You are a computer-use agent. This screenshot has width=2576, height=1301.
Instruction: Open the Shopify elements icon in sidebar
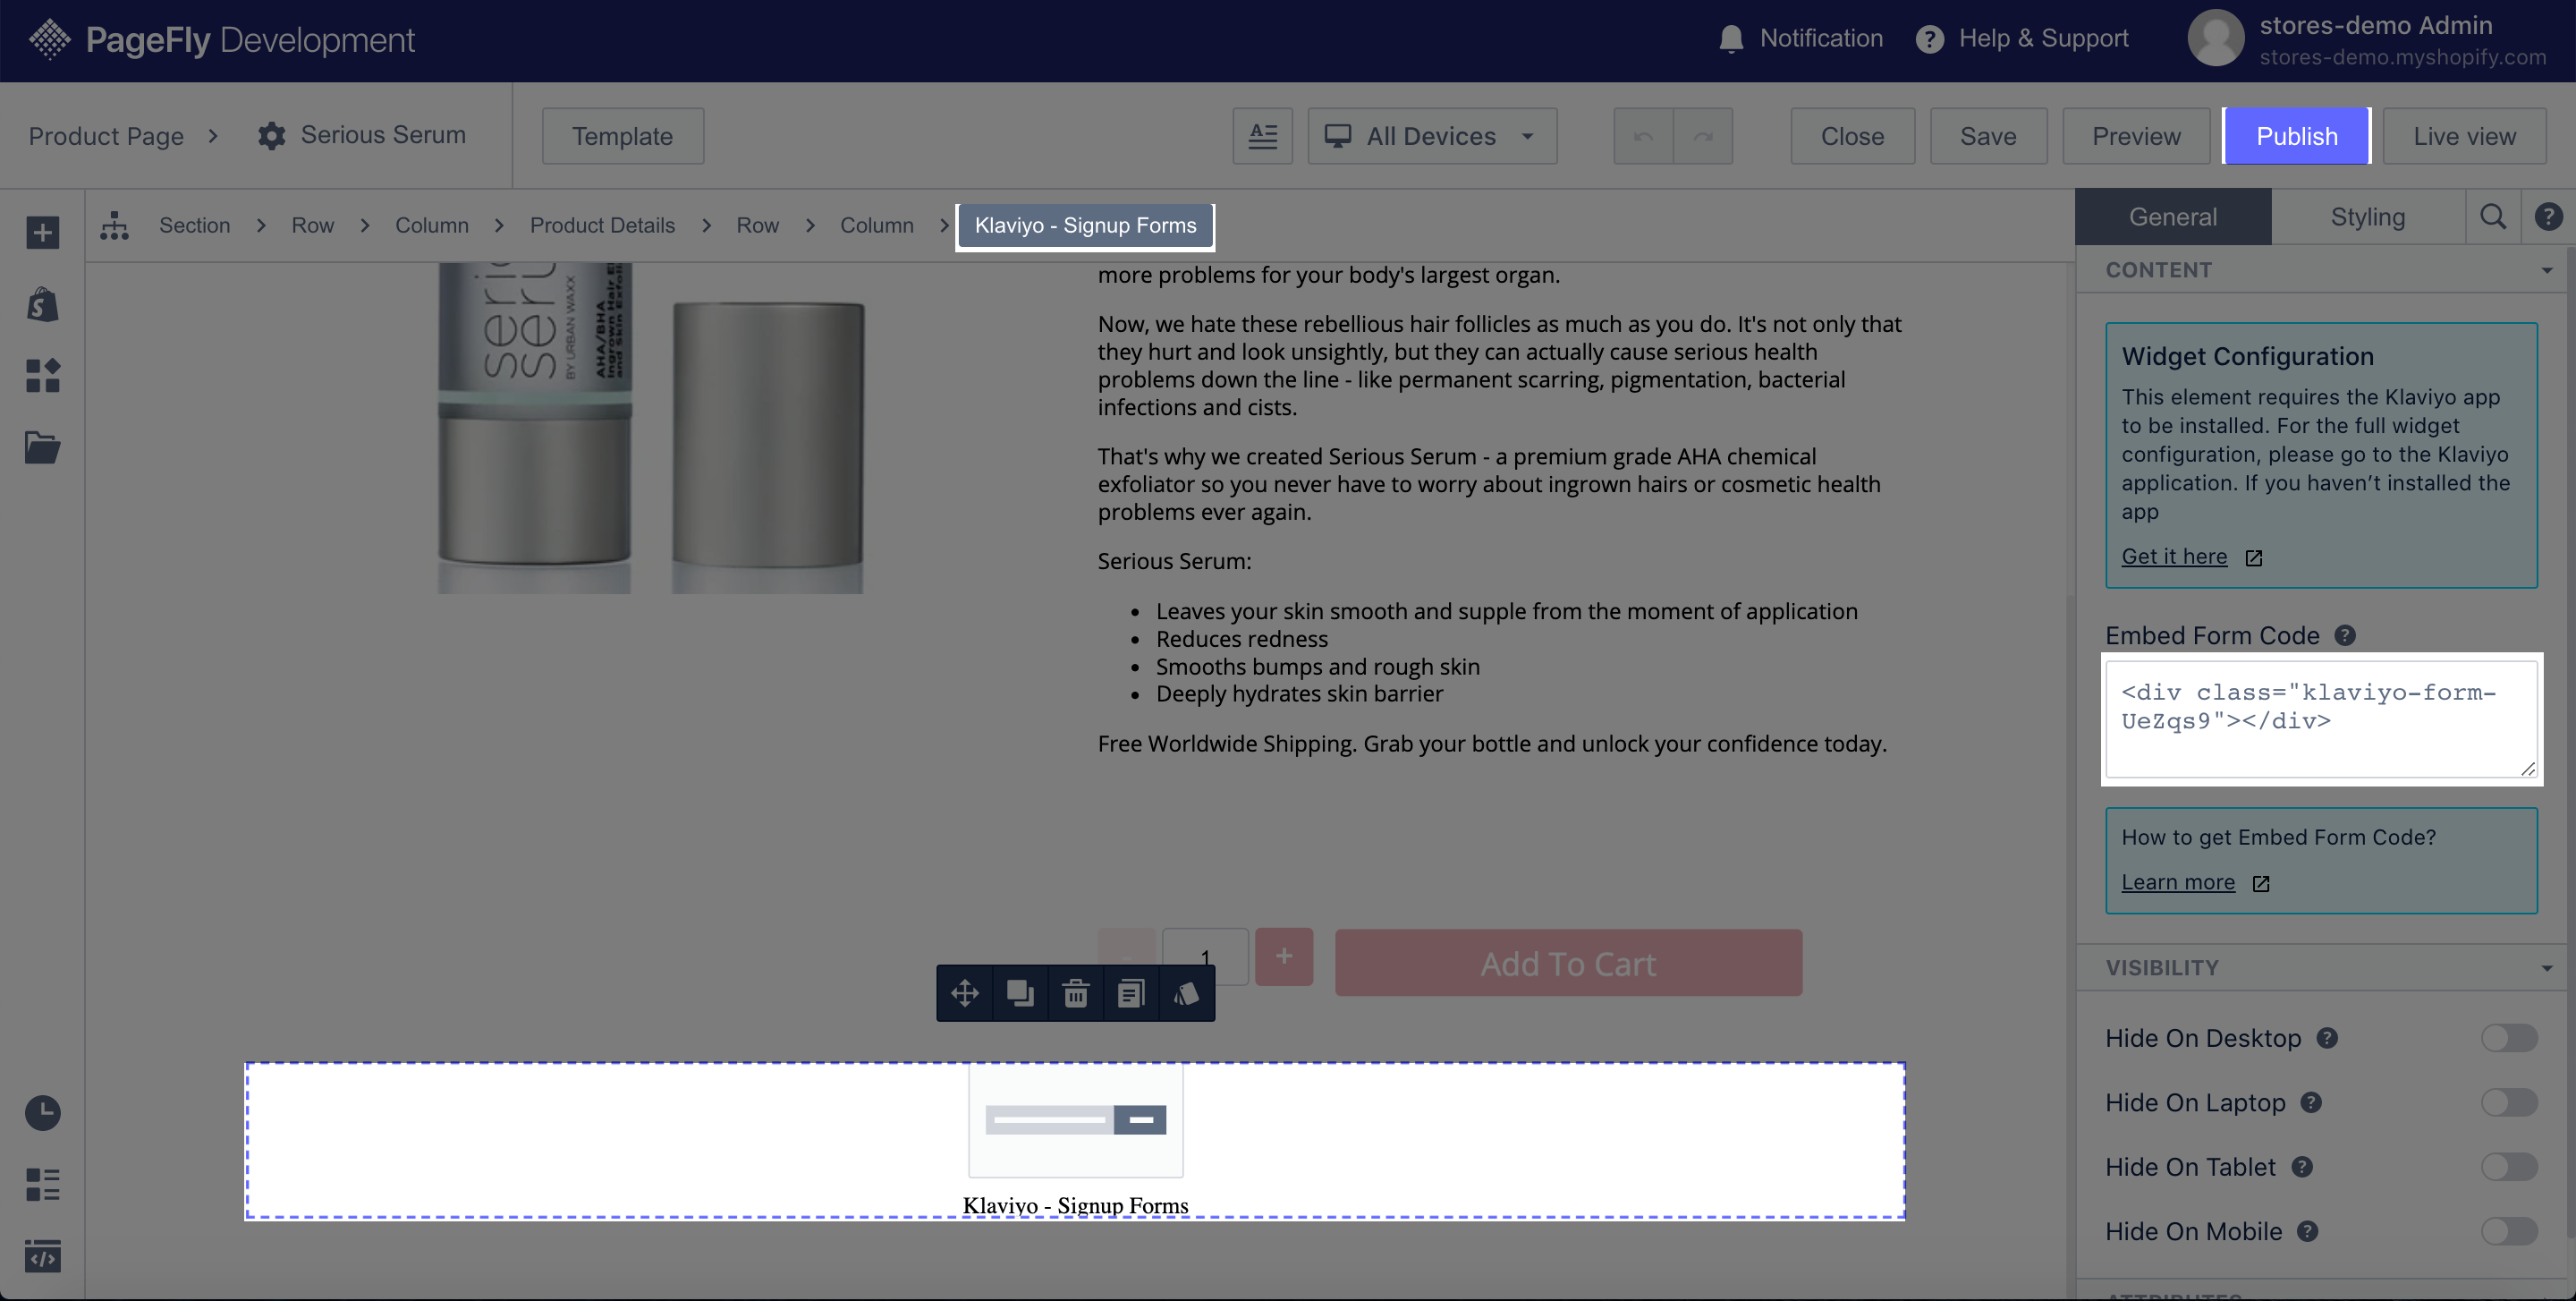tap(42, 304)
